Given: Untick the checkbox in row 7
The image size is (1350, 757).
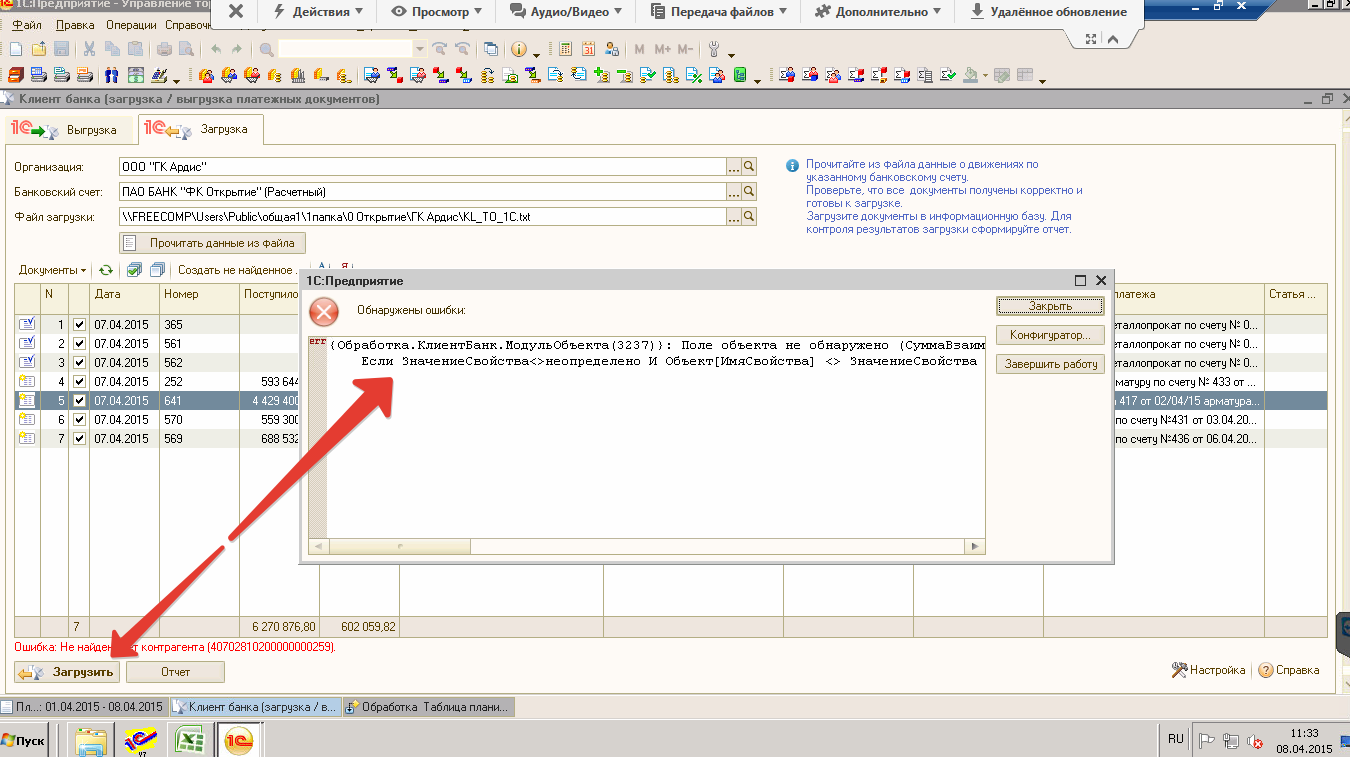Looking at the screenshot, I should [79, 439].
